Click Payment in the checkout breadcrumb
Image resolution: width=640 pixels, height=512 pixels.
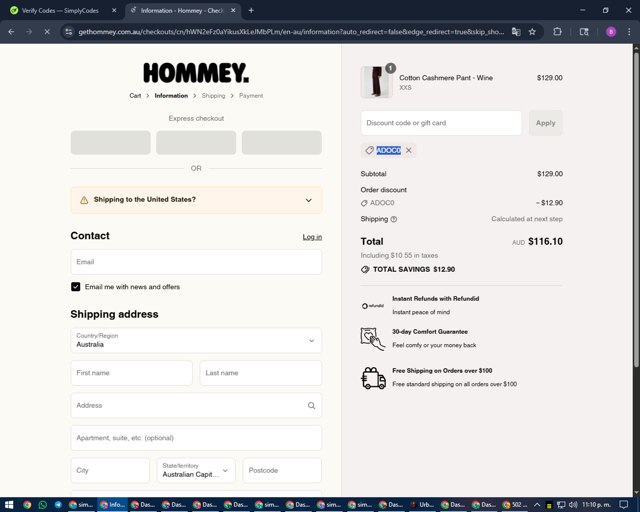(x=251, y=96)
